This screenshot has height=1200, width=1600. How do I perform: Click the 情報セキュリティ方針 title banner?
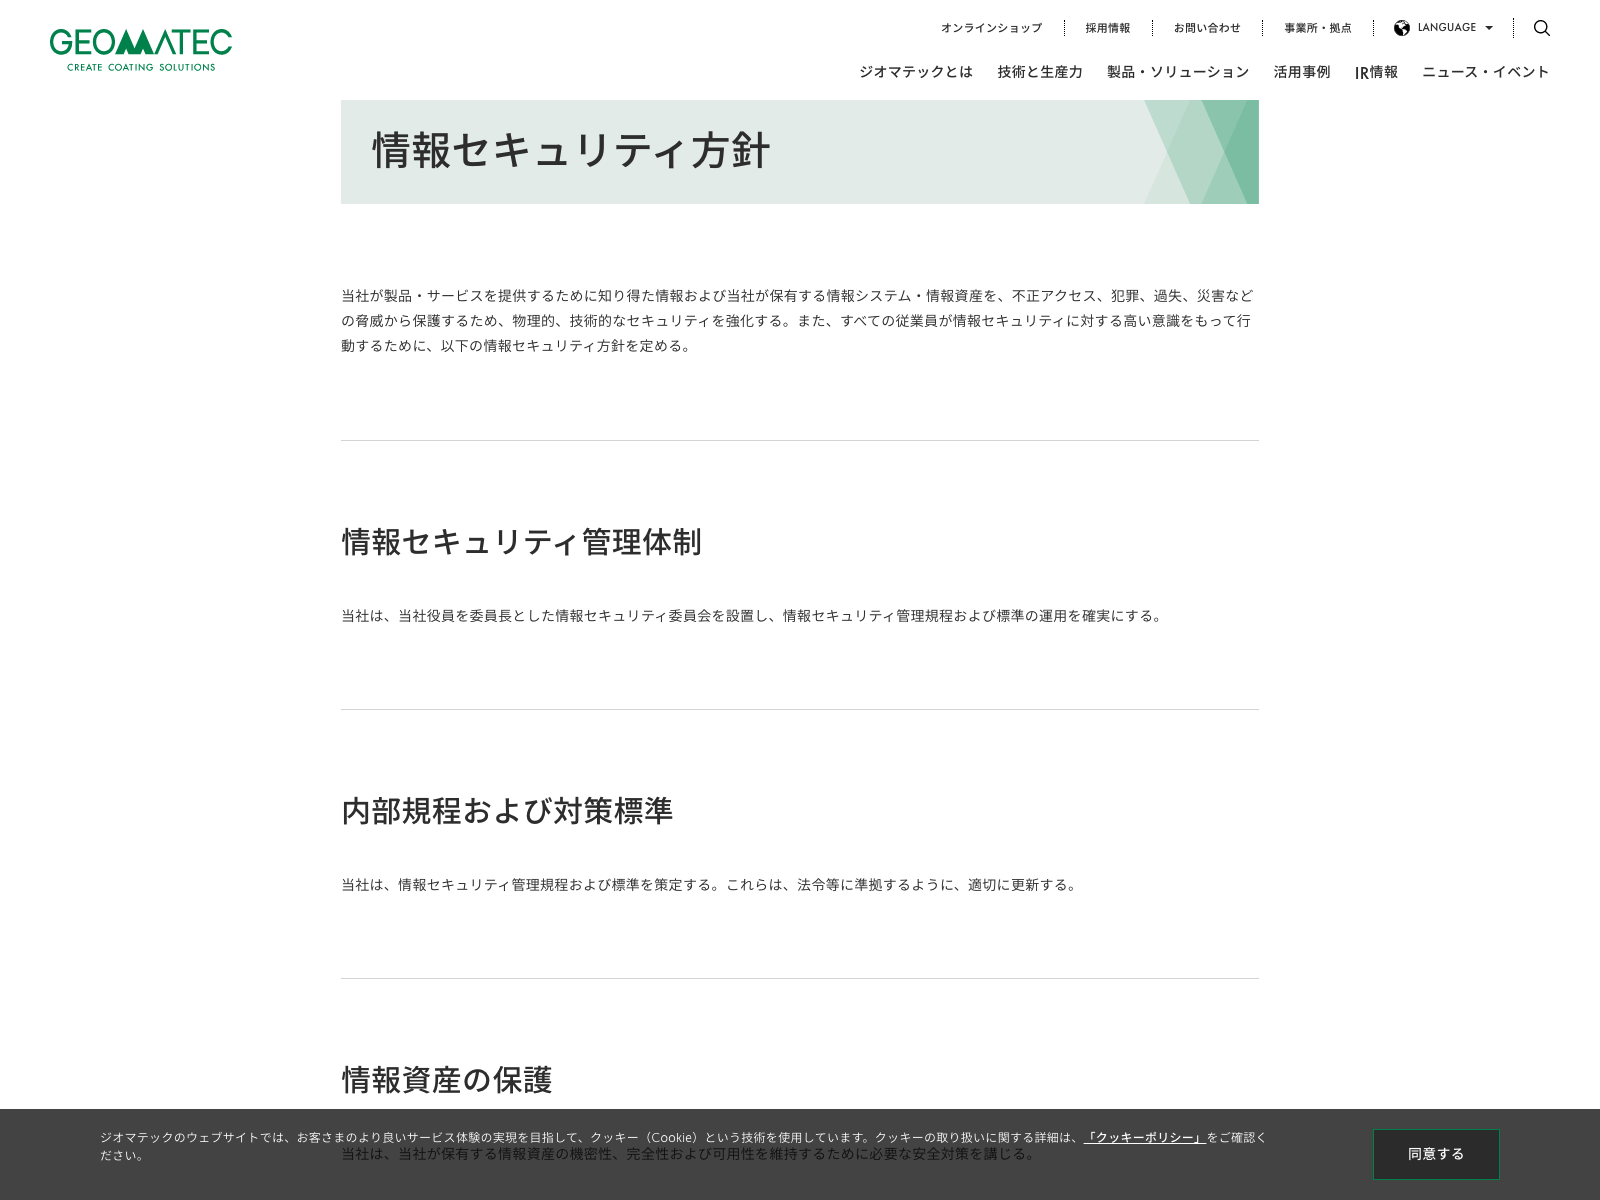[x=571, y=152]
